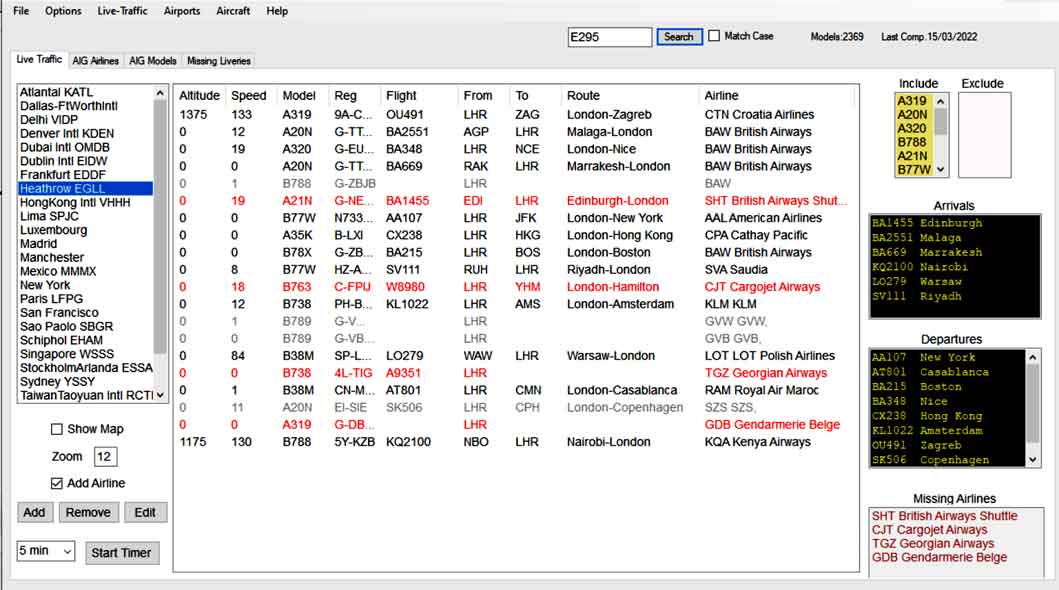Open the Aircraft menu
The height and width of the screenshot is (590, 1059).
click(233, 11)
